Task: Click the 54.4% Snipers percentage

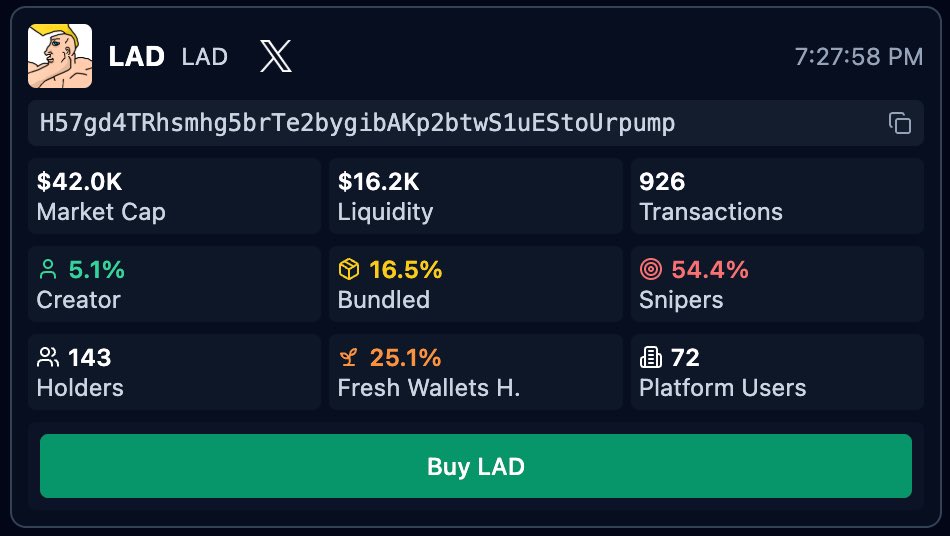Action: point(710,270)
